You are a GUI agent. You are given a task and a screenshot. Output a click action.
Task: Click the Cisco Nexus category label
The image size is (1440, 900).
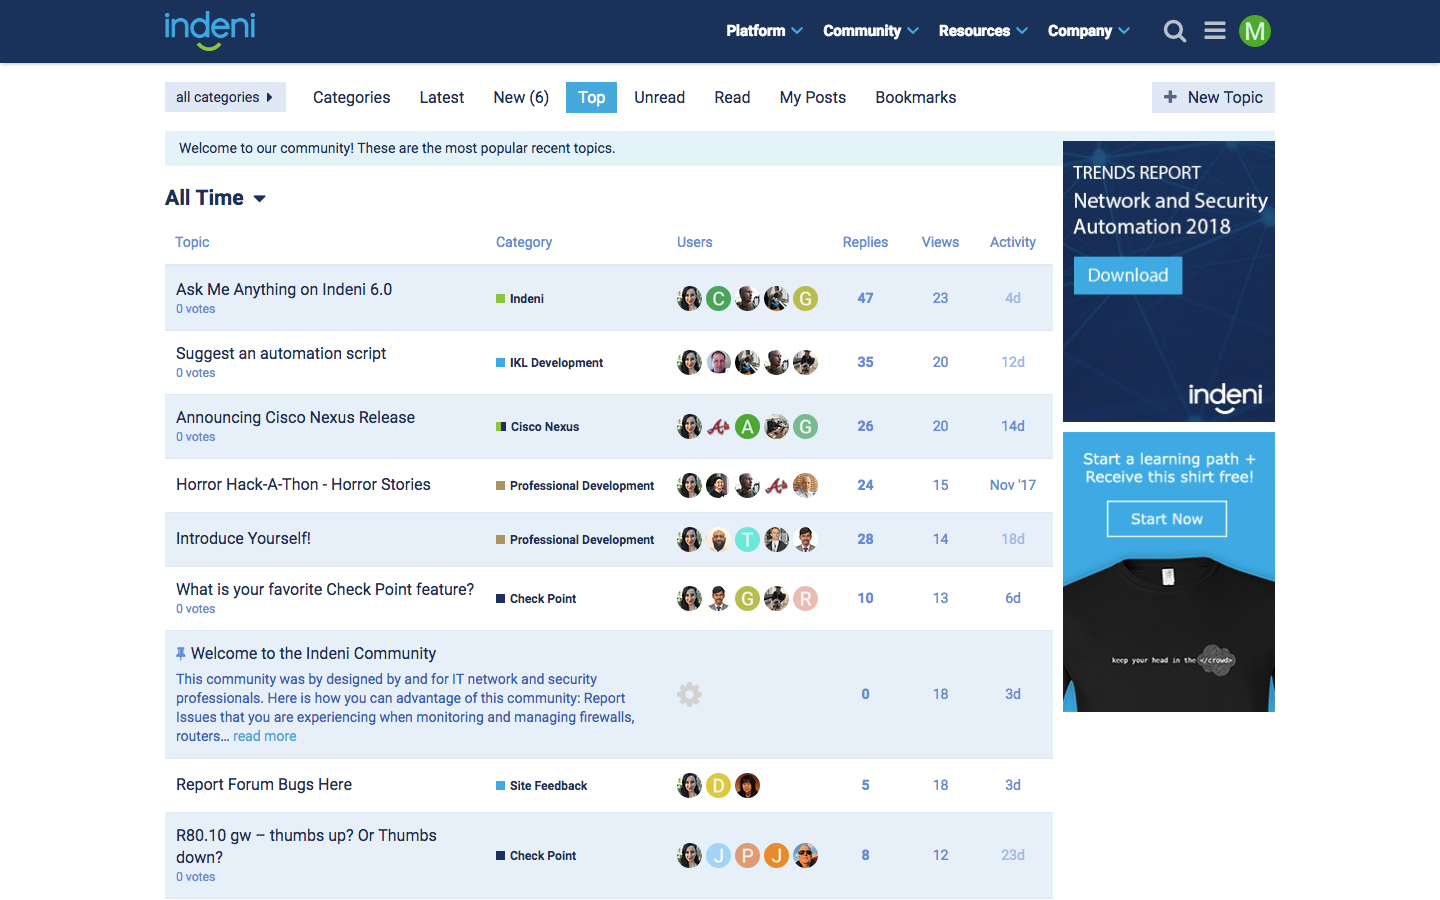pyautogui.click(x=538, y=426)
